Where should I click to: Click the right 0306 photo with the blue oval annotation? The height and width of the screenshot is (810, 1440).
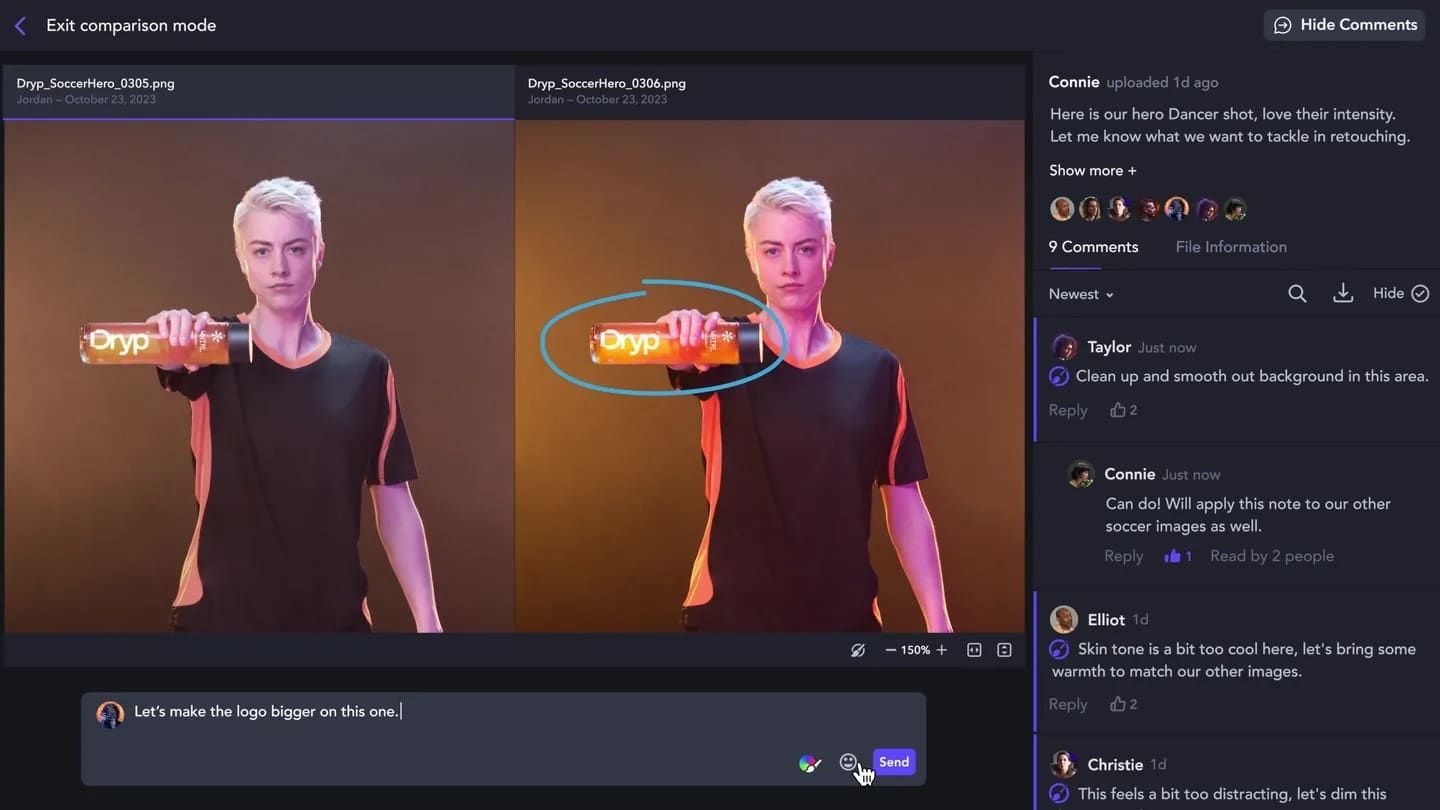tap(770, 376)
